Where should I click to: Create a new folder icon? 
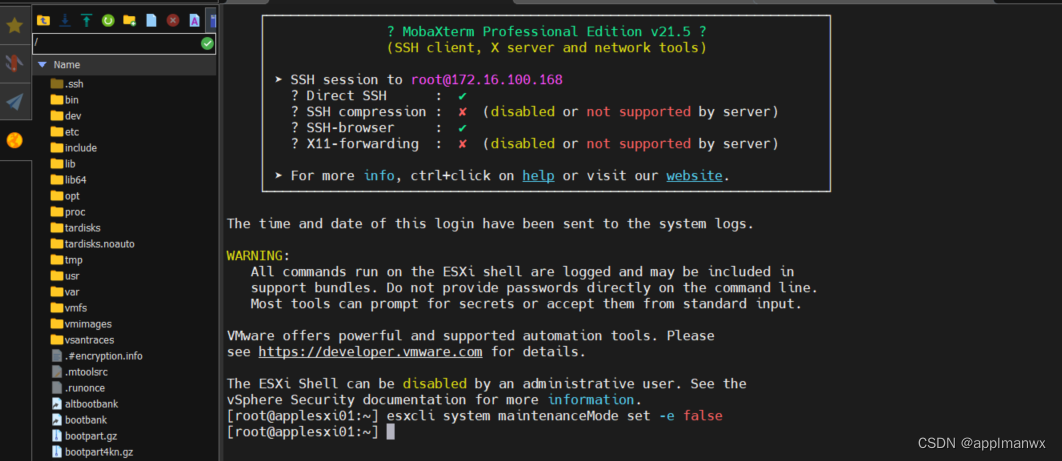(x=129, y=20)
